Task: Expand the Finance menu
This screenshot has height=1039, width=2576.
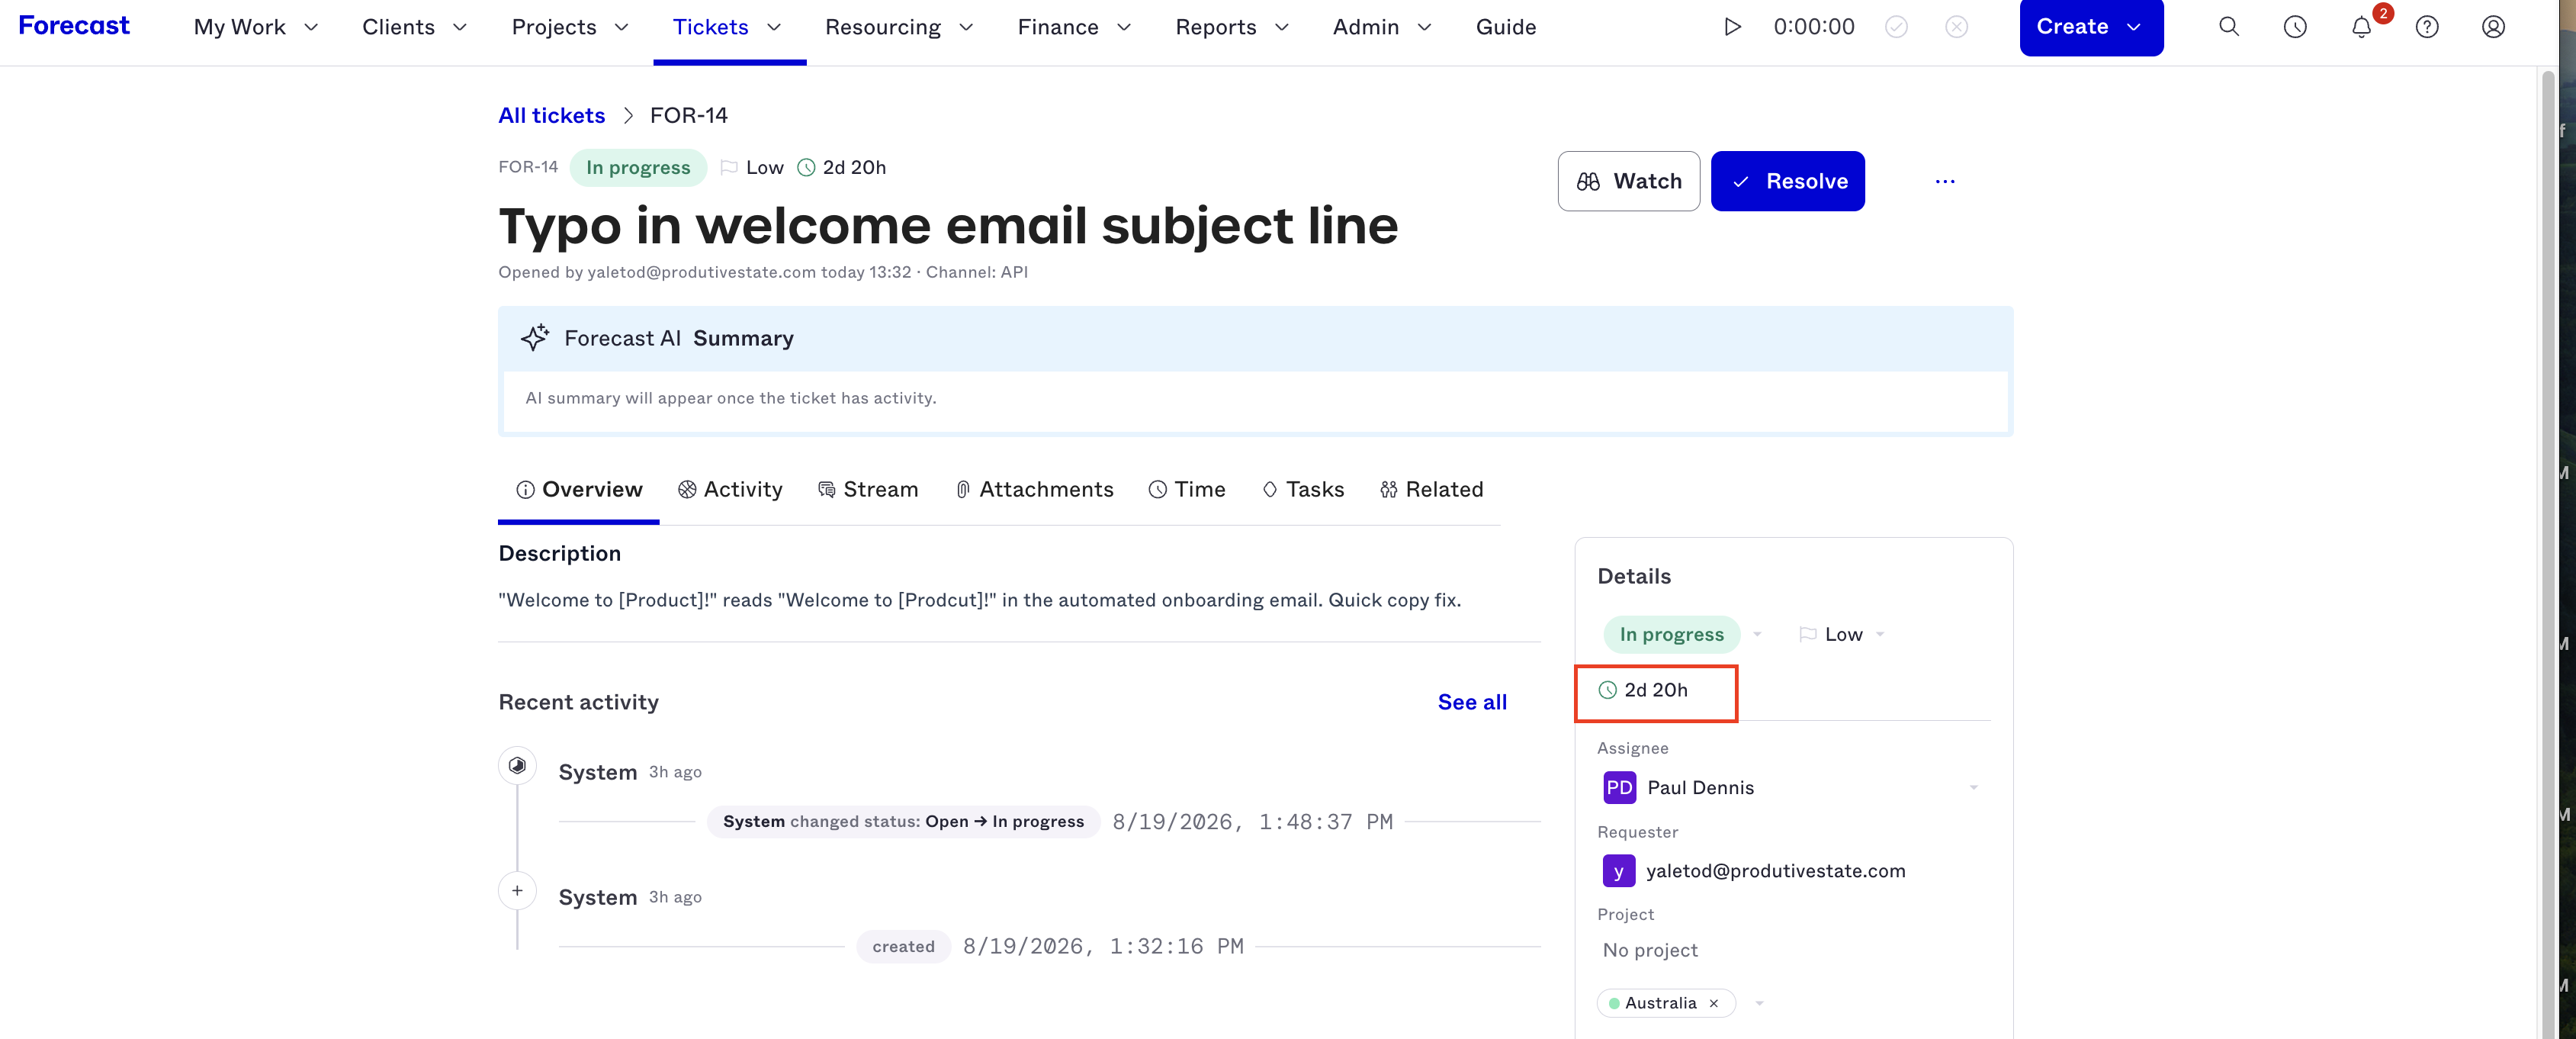Action: (x=1074, y=27)
